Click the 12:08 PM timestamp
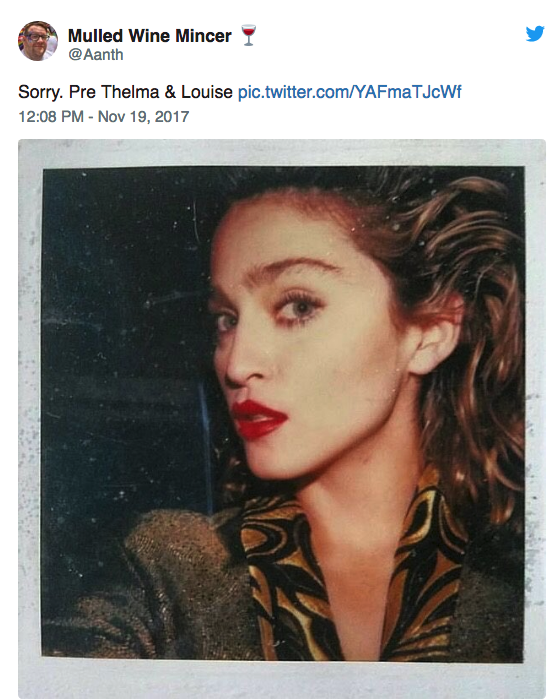 pyautogui.click(x=50, y=117)
